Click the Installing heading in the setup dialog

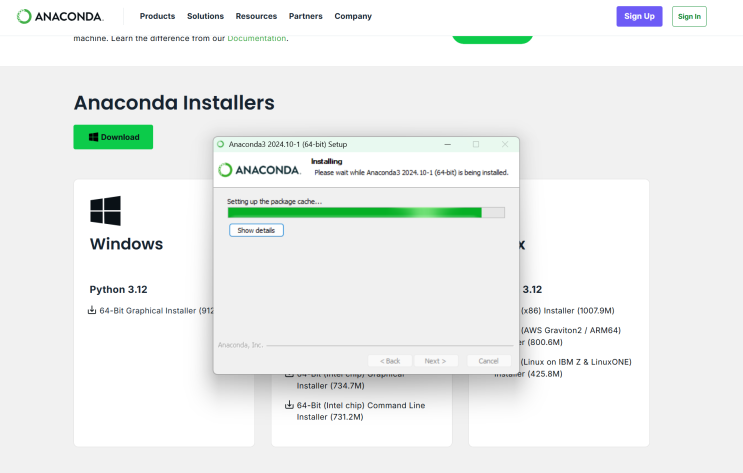[326, 161]
